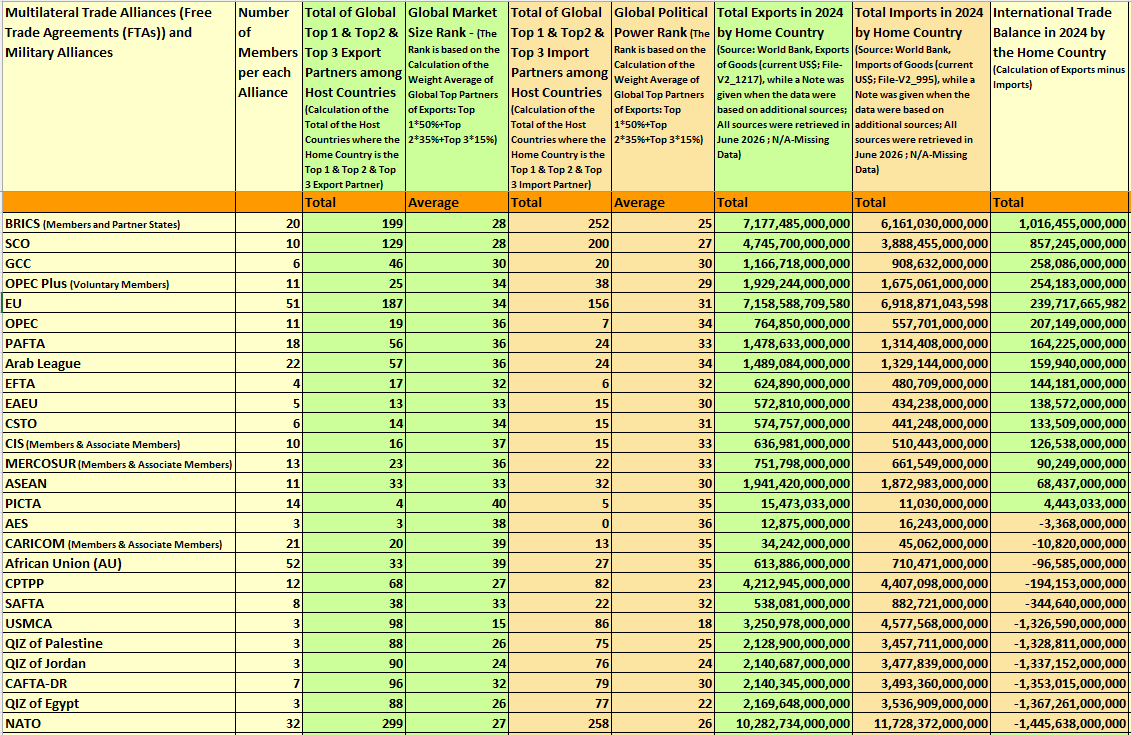
Task: Click the CSTO row label
Action: 119,423
